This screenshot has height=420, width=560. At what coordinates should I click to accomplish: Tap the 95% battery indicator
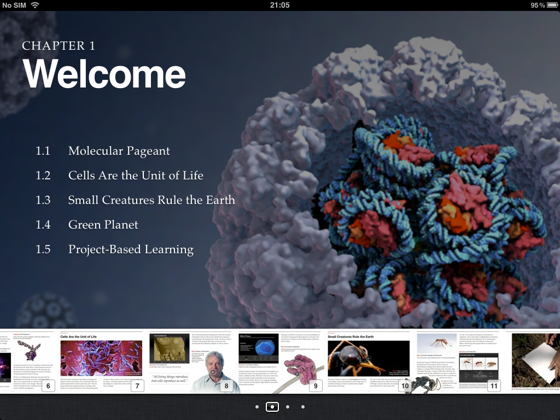click(544, 5)
